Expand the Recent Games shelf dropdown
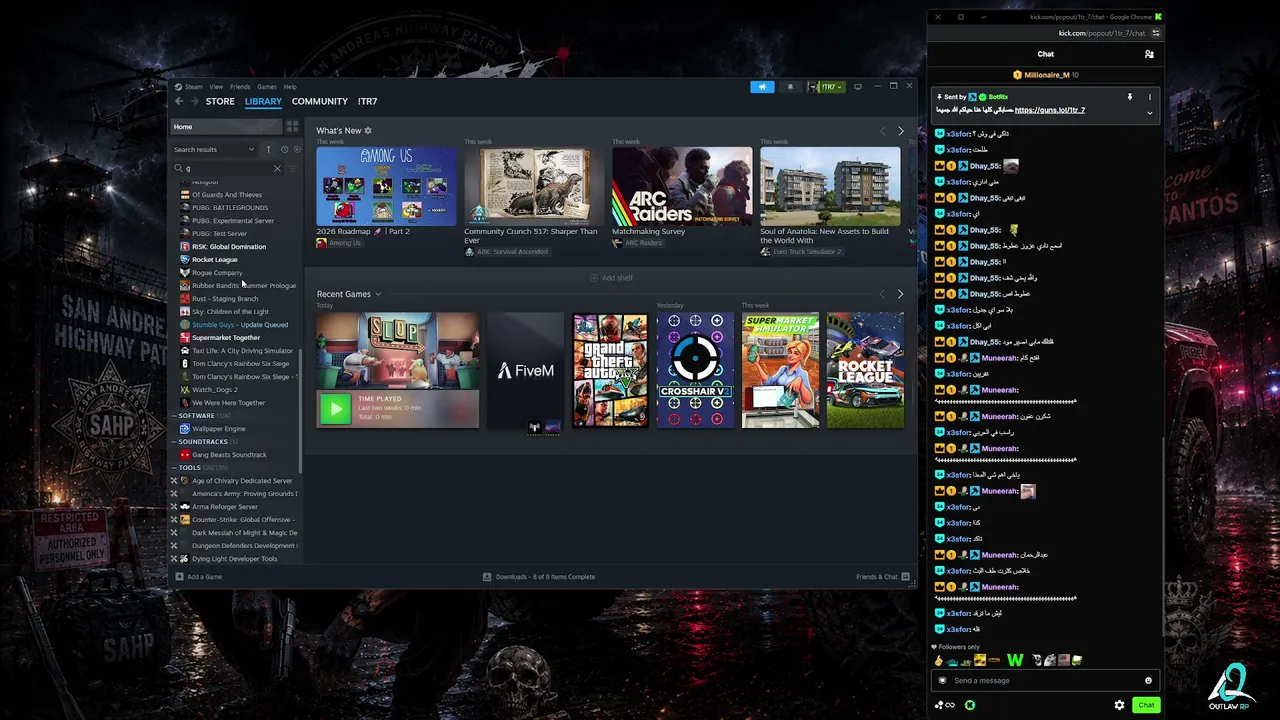1280x720 pixels. click(x=378, y=294)
